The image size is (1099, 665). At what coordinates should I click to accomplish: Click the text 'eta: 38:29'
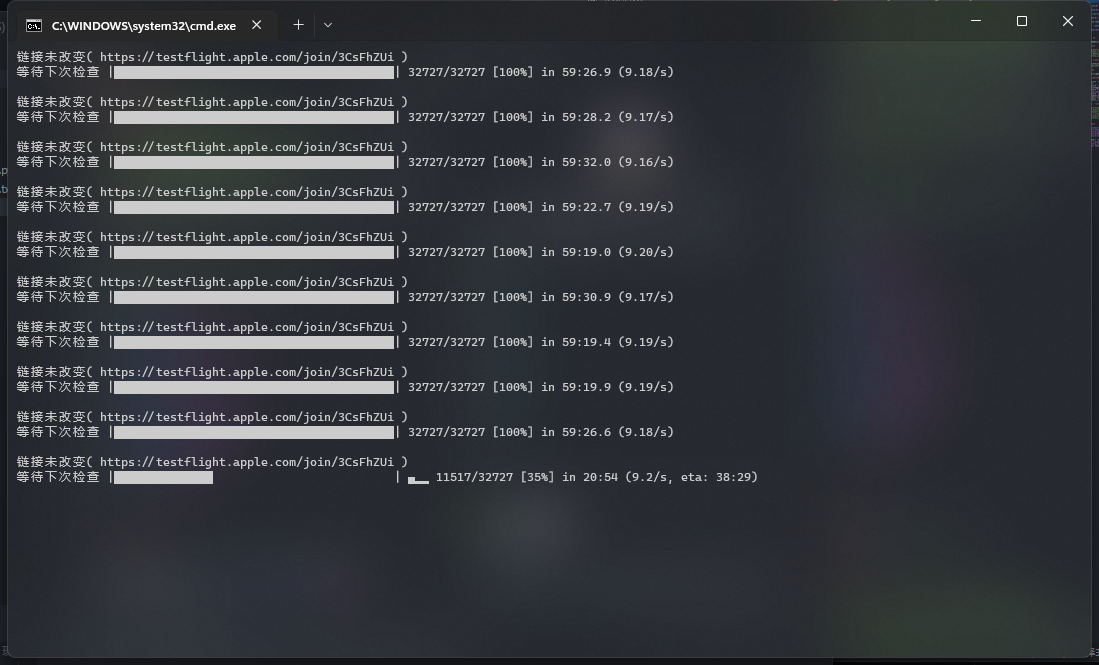point(716,477)
